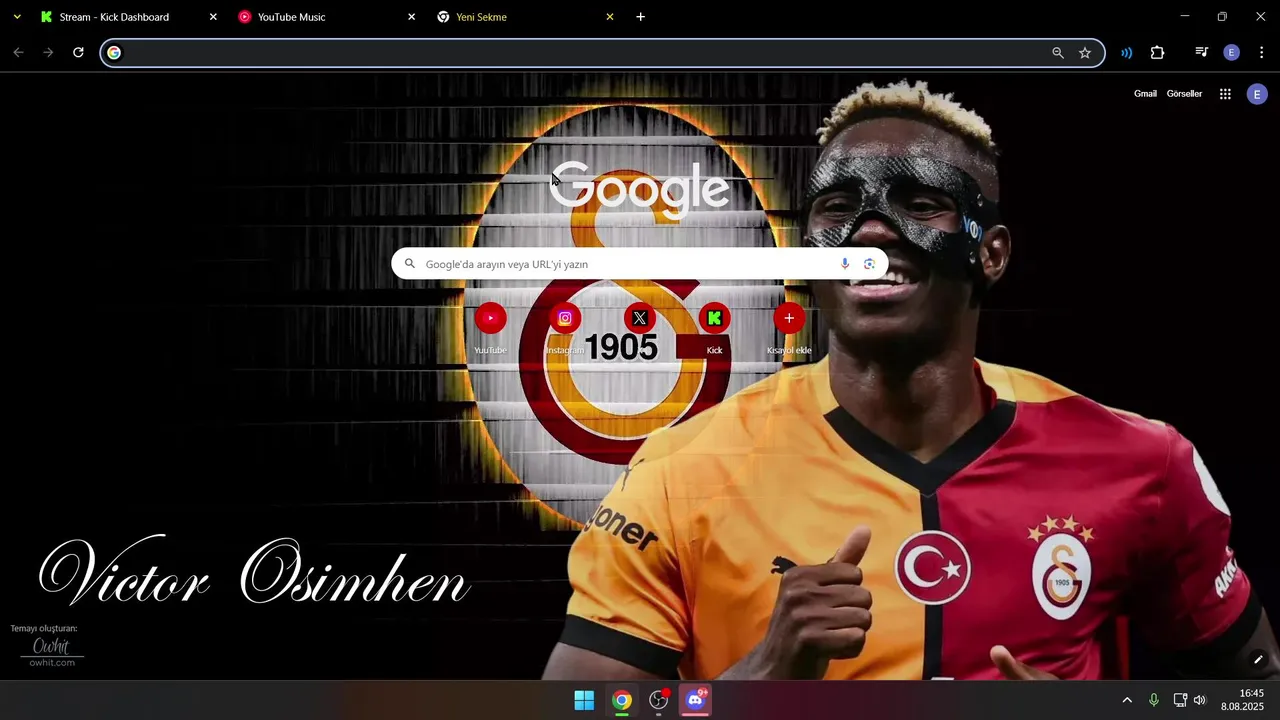
Task: Open Discord from the taskbar
Action: pyautogui.click(x=695, y=700)
